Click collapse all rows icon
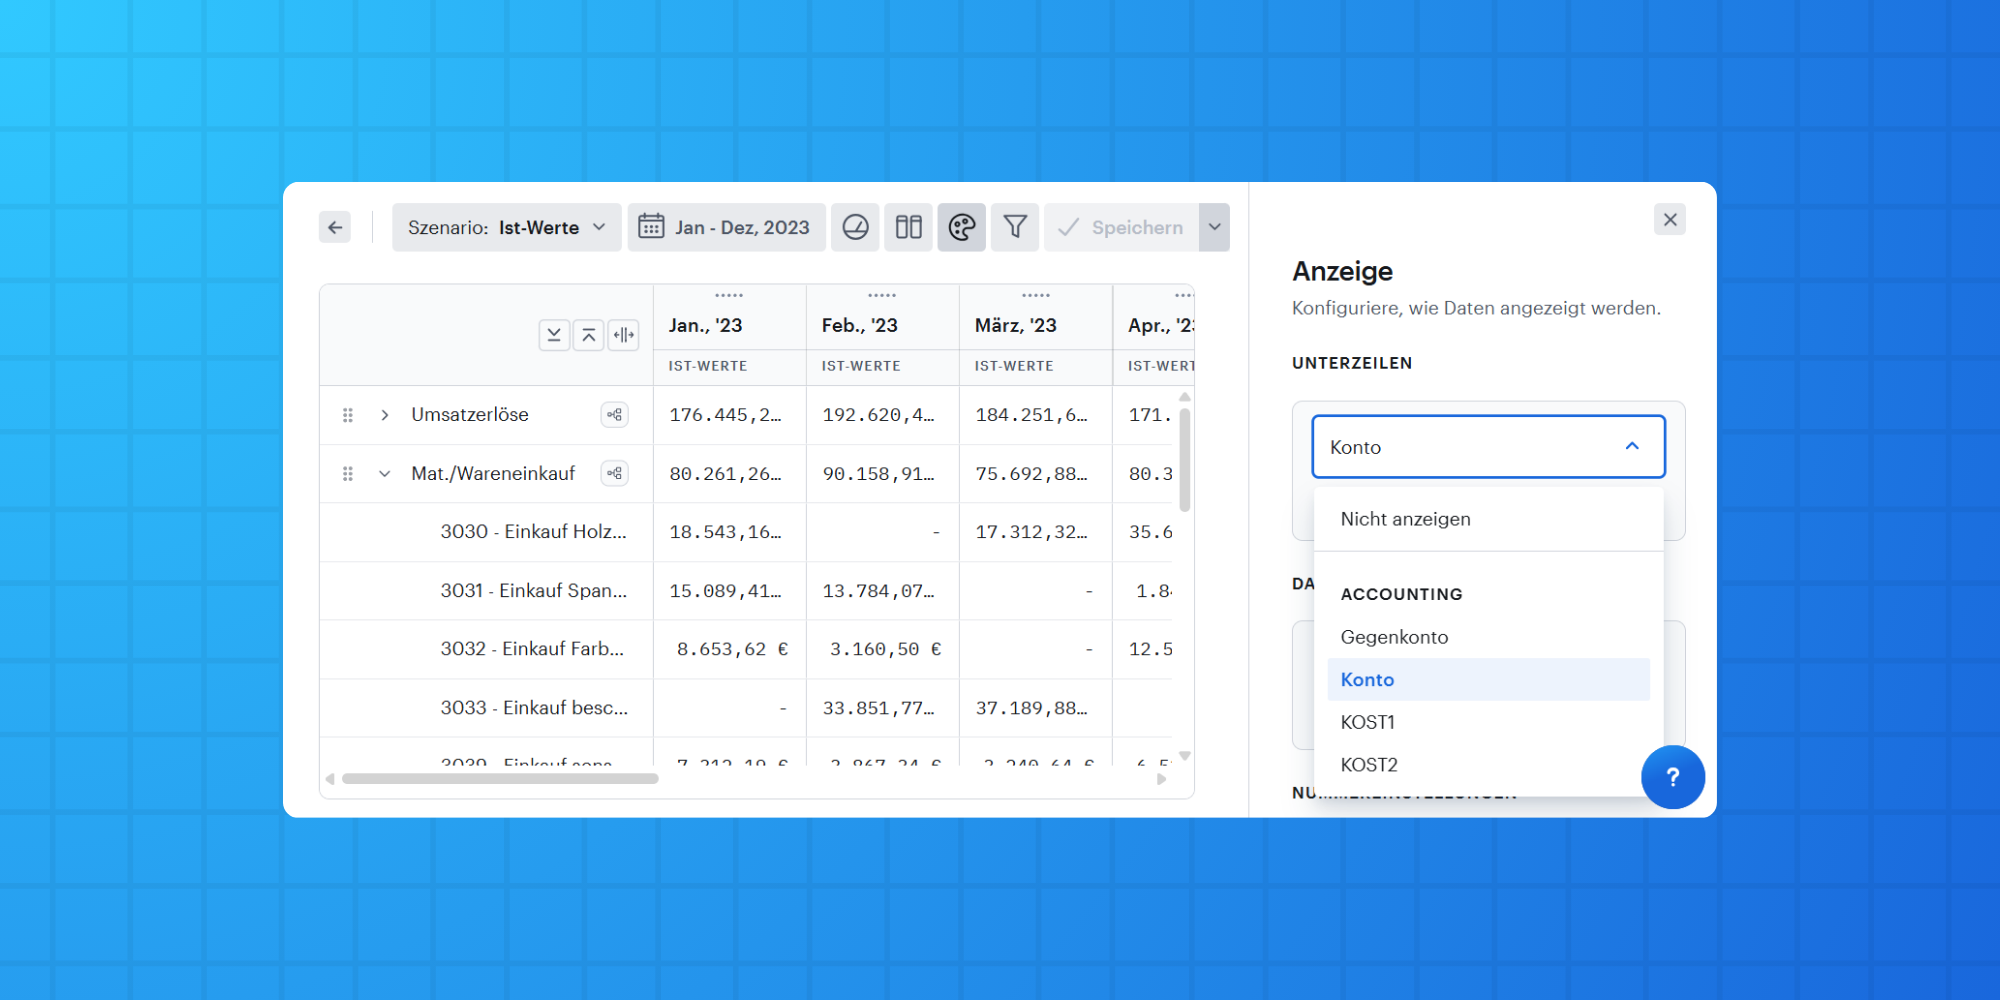 [589, 335]
